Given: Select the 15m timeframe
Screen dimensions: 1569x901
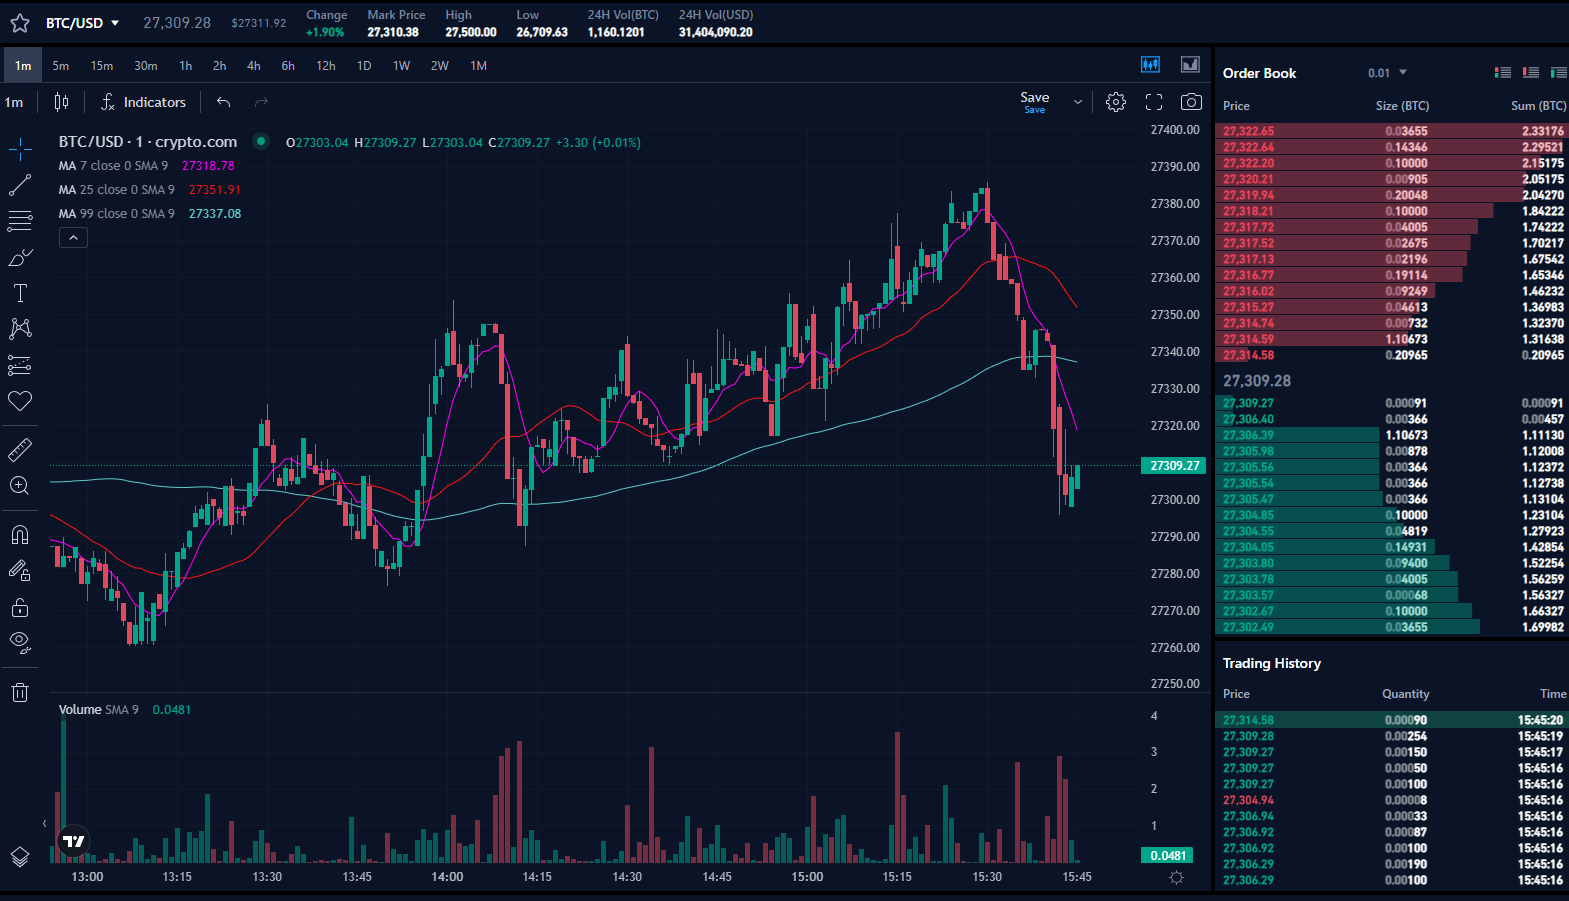Looking at the screenshot, I should (x=102, y=66).
